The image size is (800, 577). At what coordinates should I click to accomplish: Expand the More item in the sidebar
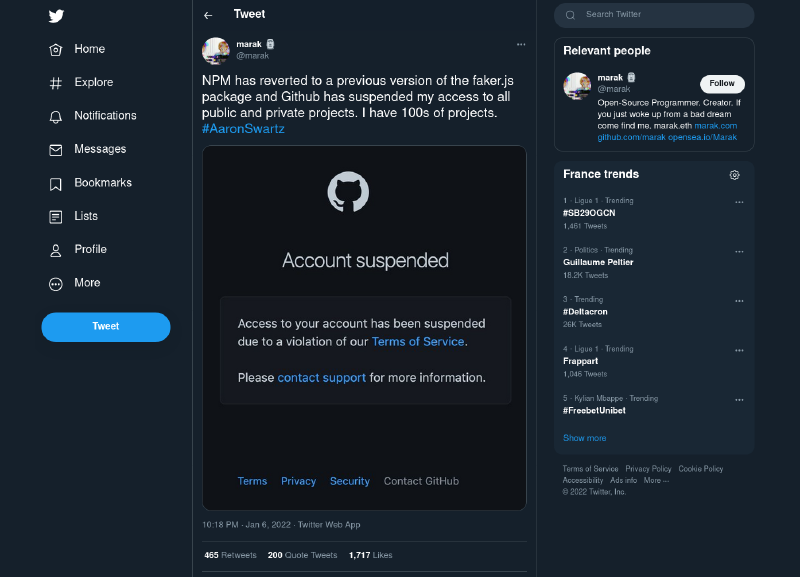[x=87, y=283]
